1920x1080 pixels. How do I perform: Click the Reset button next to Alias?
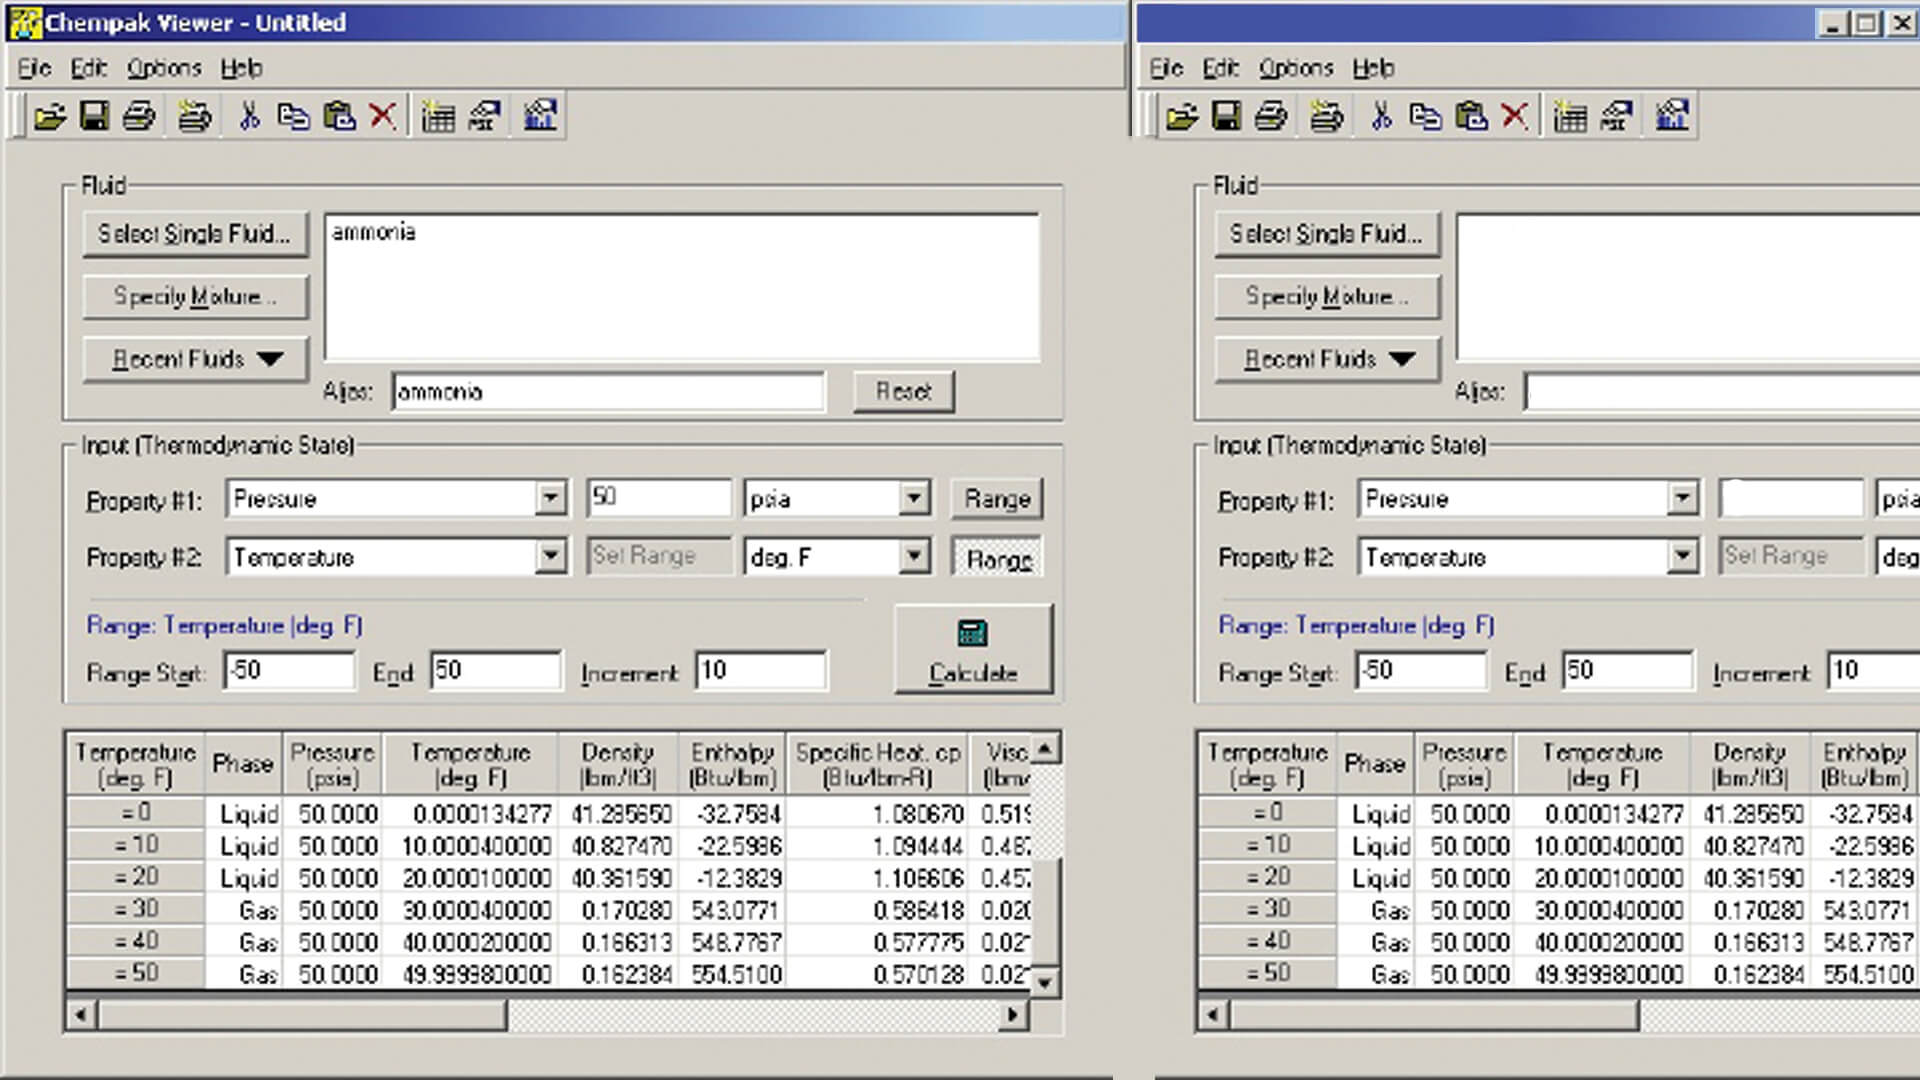(903, 391)
